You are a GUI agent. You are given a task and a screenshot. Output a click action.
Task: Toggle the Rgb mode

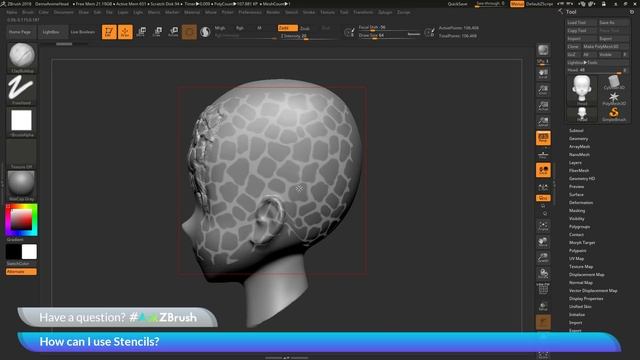pos(240,28)
